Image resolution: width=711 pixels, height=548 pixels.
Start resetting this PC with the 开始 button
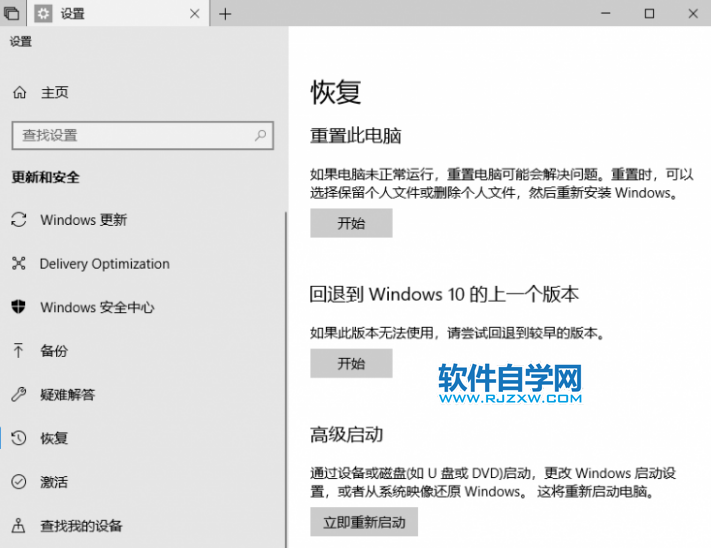[x=351, y=223]
